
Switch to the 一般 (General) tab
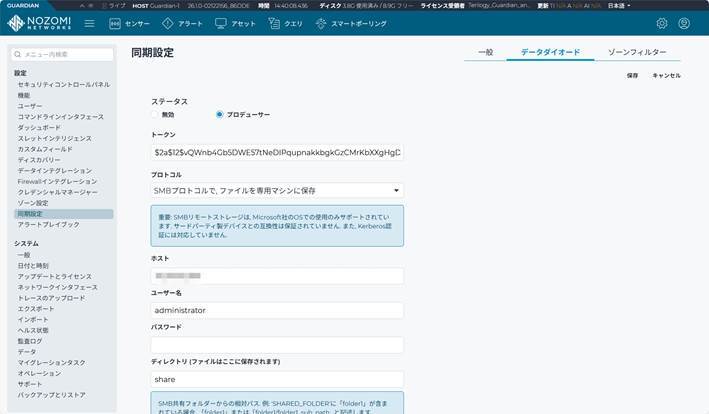coord(485,52)
